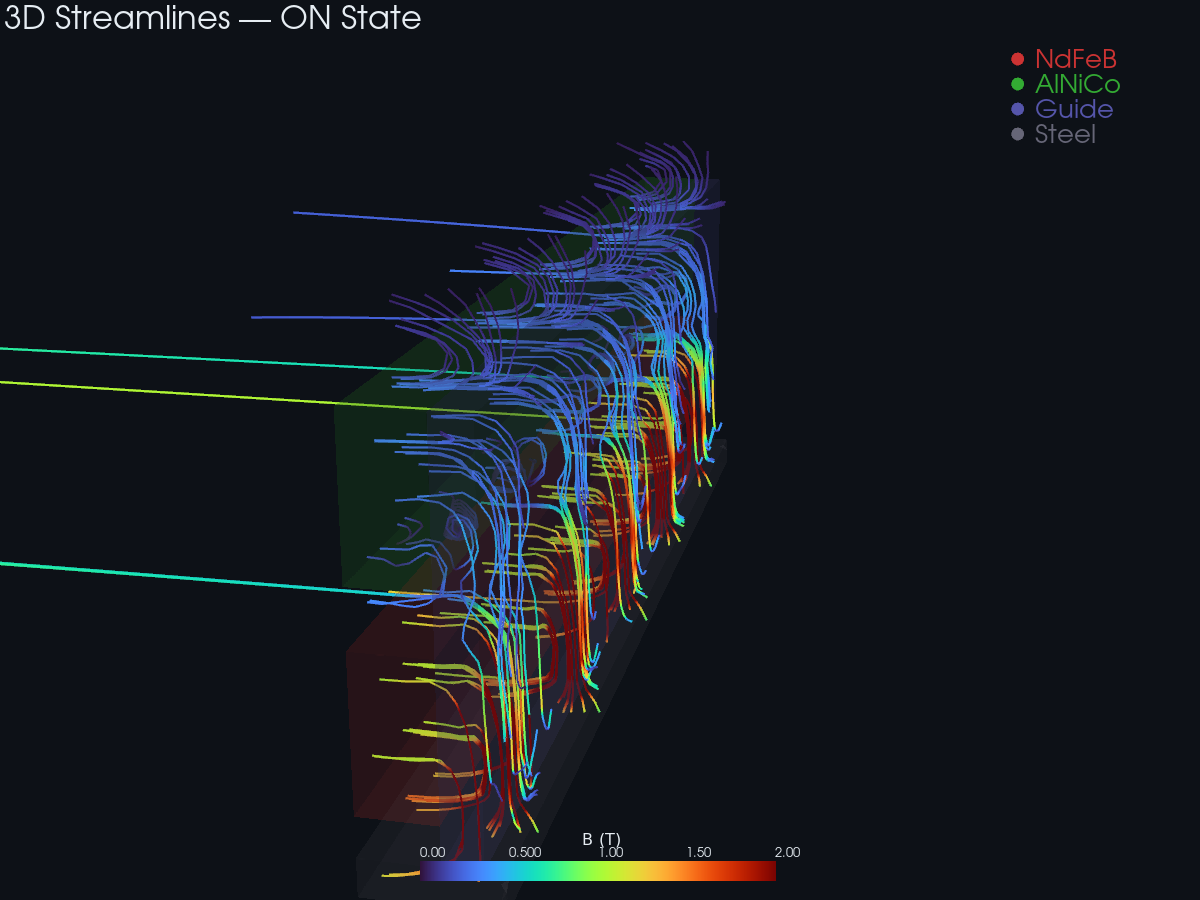1200x900 pixels.
Task: Click the 'B (T)' colorbar title
Action: (x=600, y=837)
